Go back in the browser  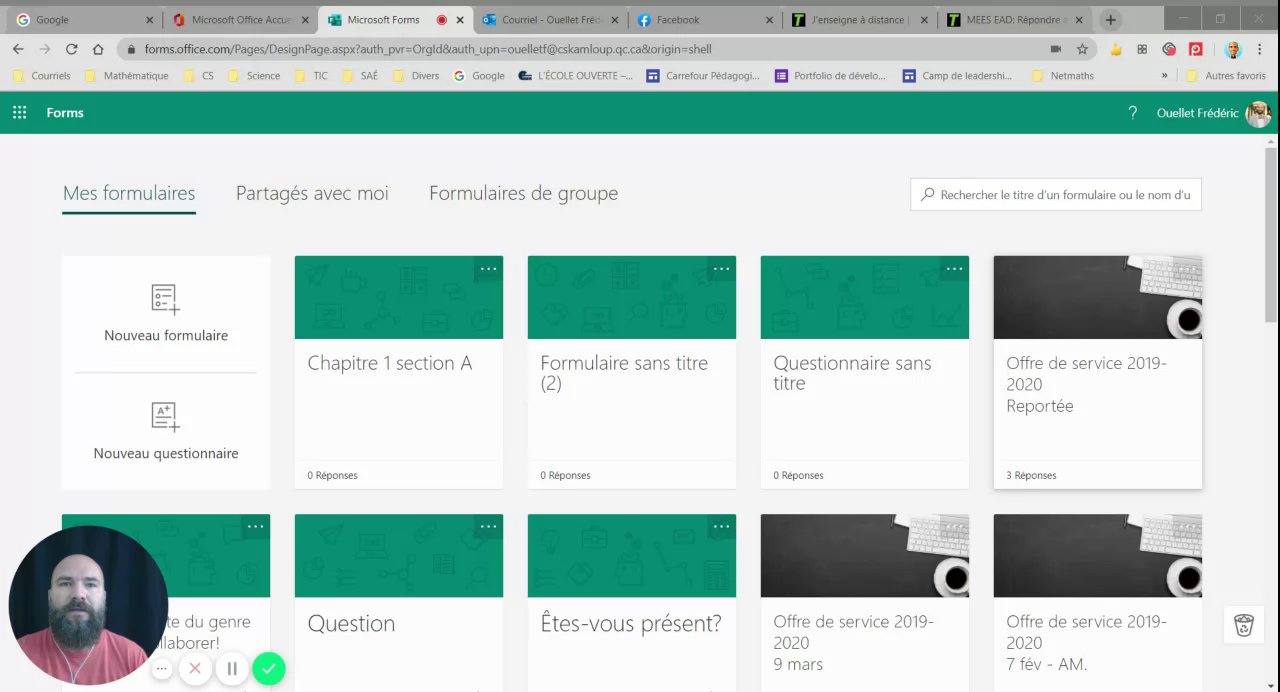coord(18,49)
